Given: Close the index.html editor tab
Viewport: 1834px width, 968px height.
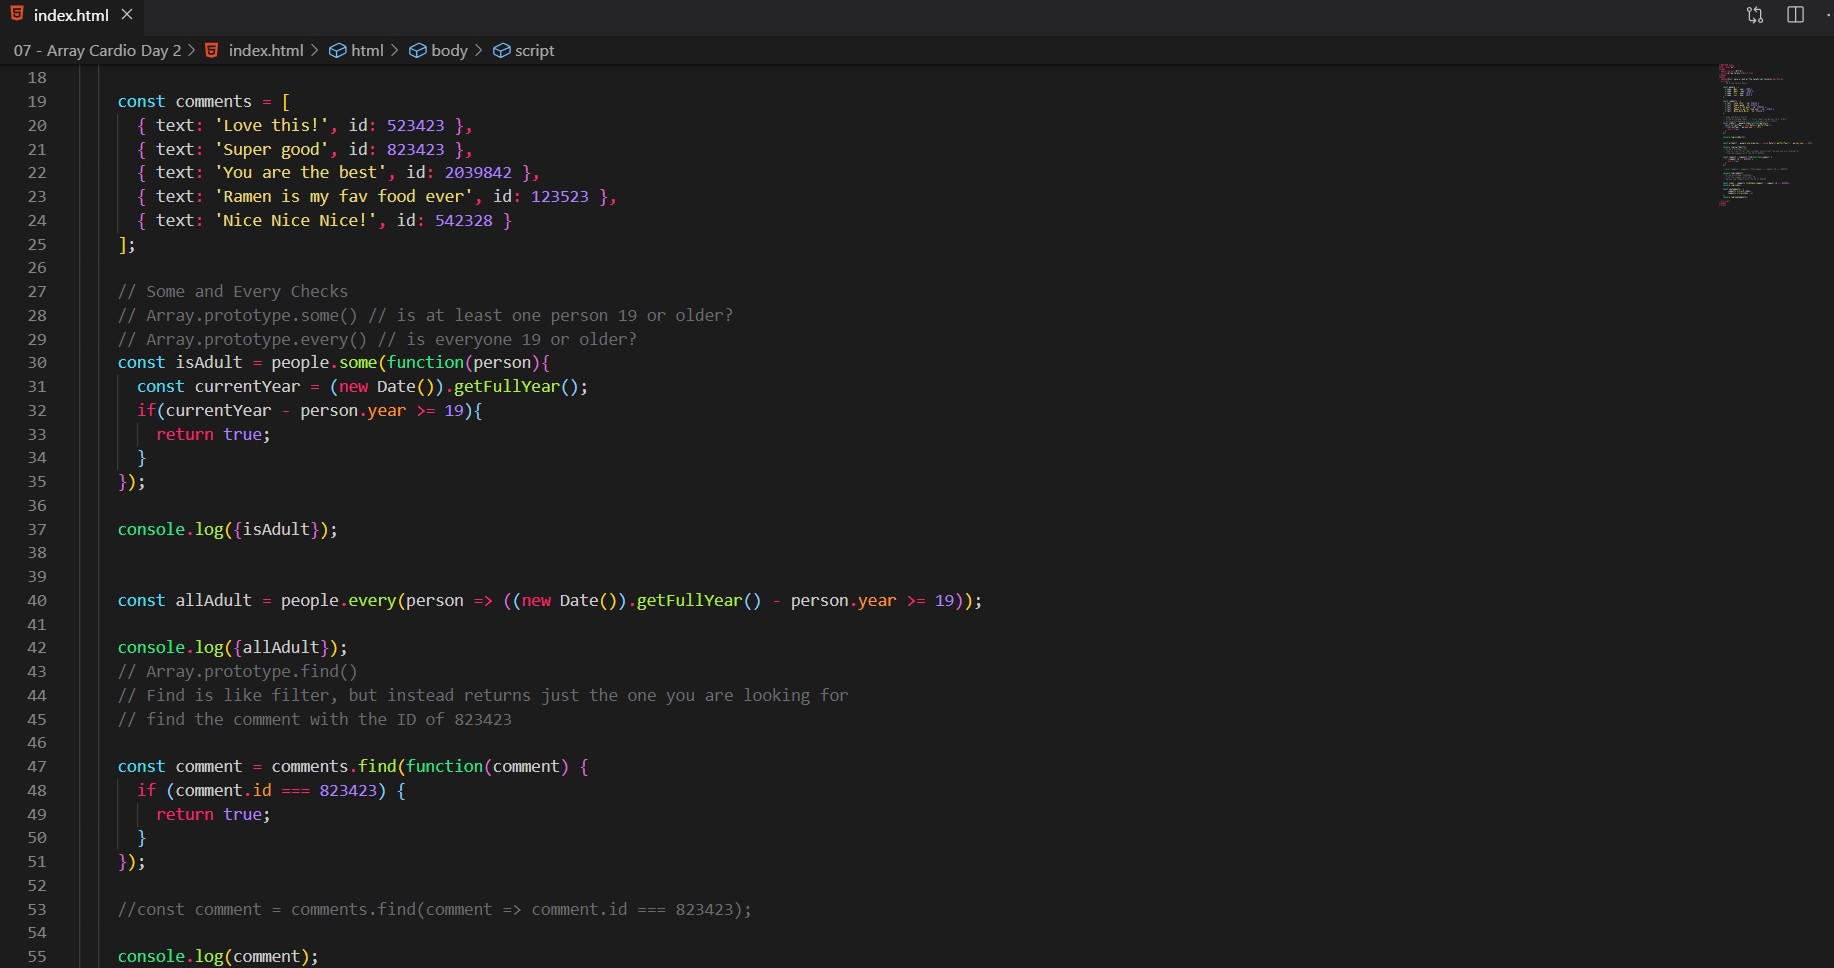Looking at the screenshot, I should coord(127,15).
